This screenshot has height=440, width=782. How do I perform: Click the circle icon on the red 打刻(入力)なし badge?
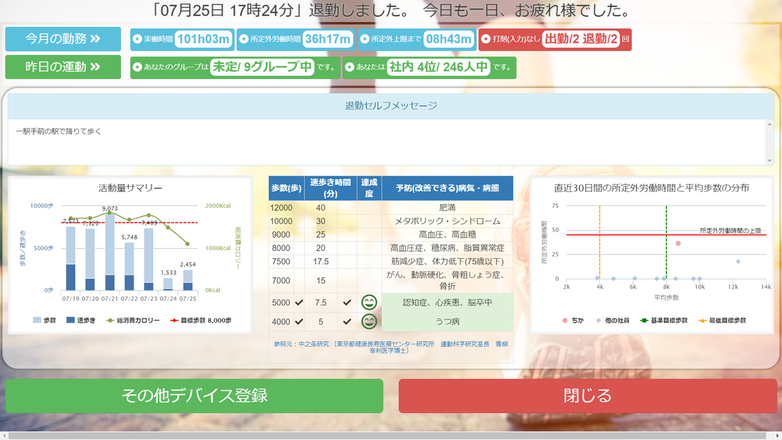point(486,40)
